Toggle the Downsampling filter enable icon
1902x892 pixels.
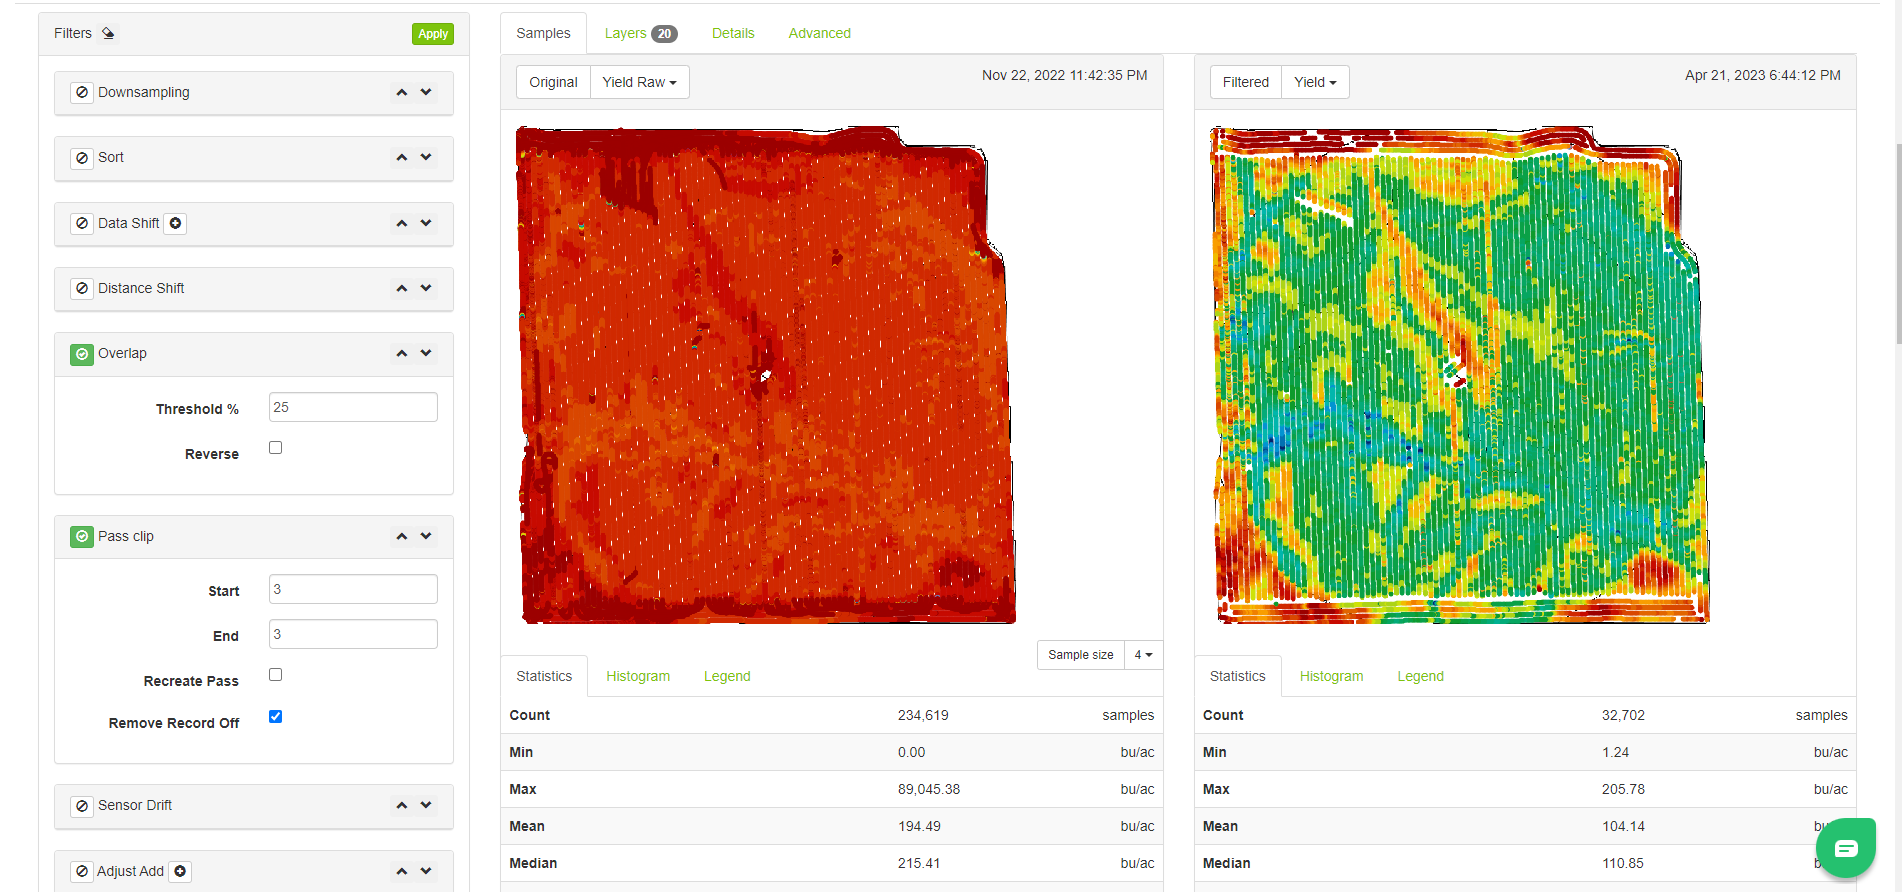pos(82,92)
